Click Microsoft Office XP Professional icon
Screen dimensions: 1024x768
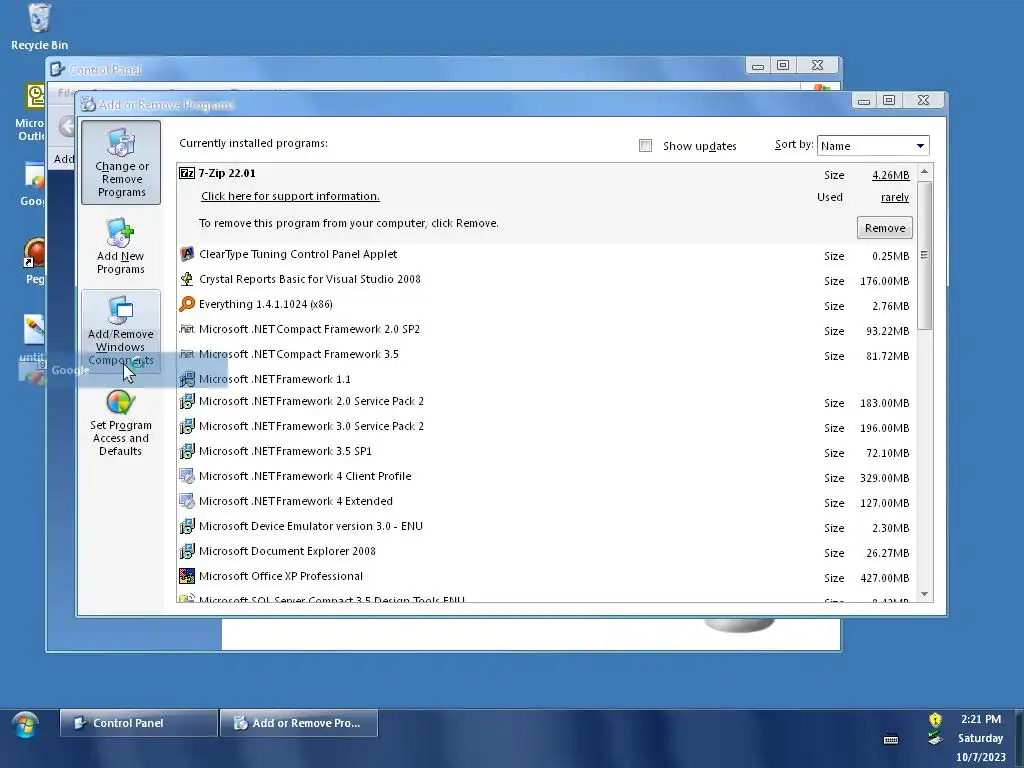[187, 576]
